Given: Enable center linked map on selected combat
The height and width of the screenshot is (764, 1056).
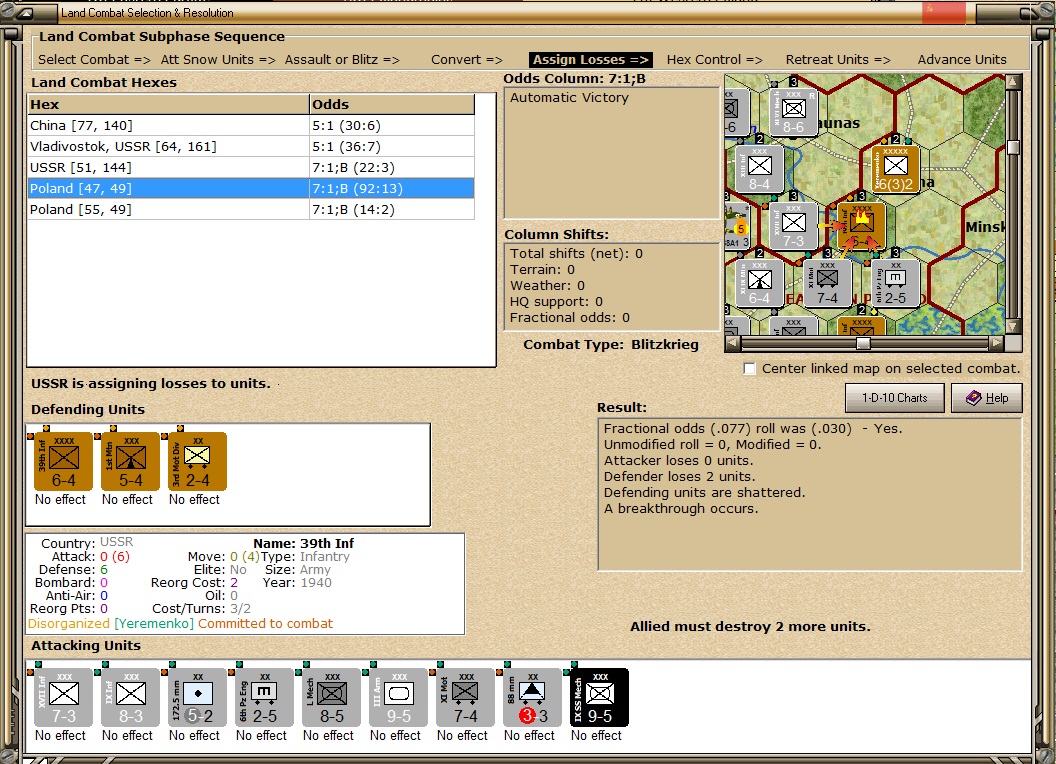Looking at the screenshot, I should point(750,369).
